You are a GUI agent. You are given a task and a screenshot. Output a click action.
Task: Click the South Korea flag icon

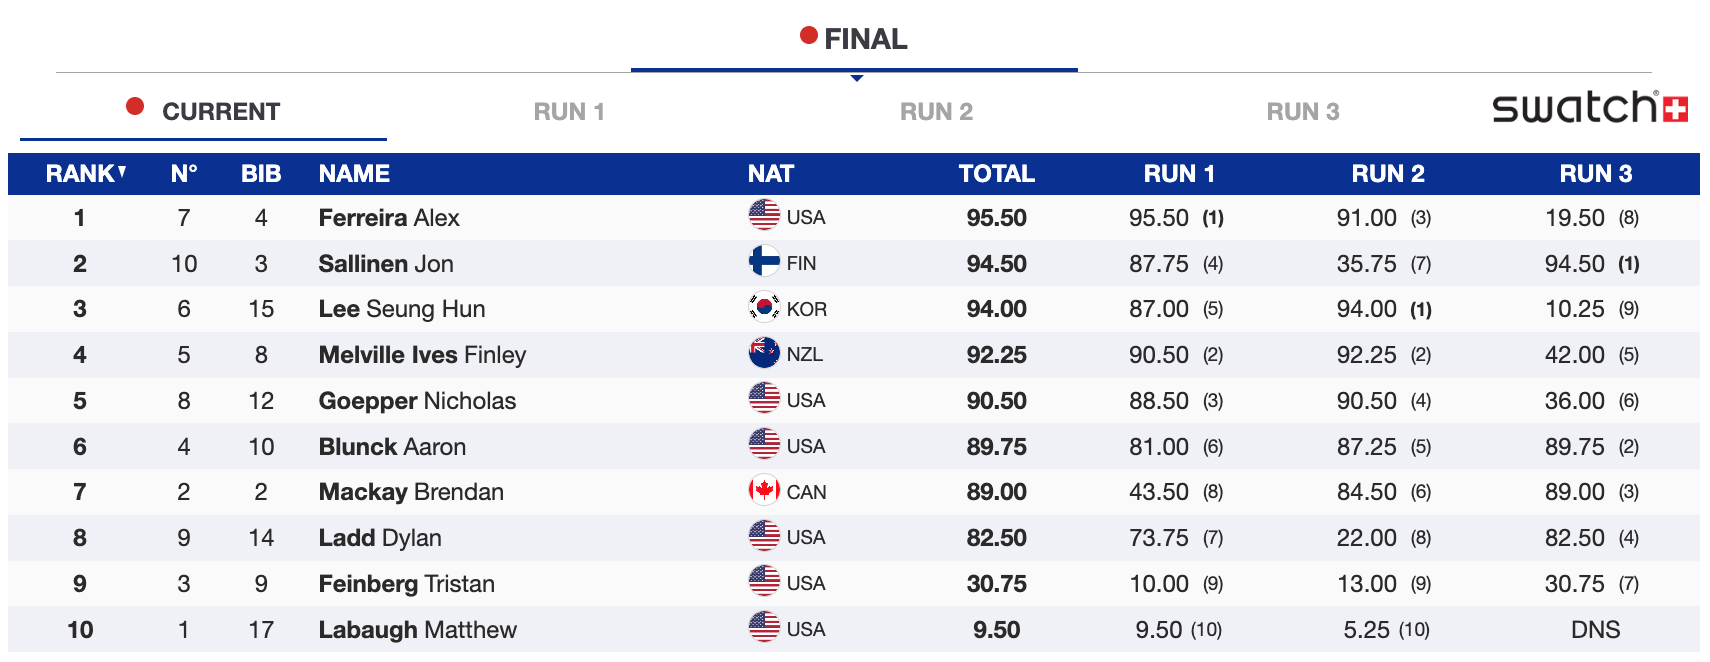coord(764,307)
